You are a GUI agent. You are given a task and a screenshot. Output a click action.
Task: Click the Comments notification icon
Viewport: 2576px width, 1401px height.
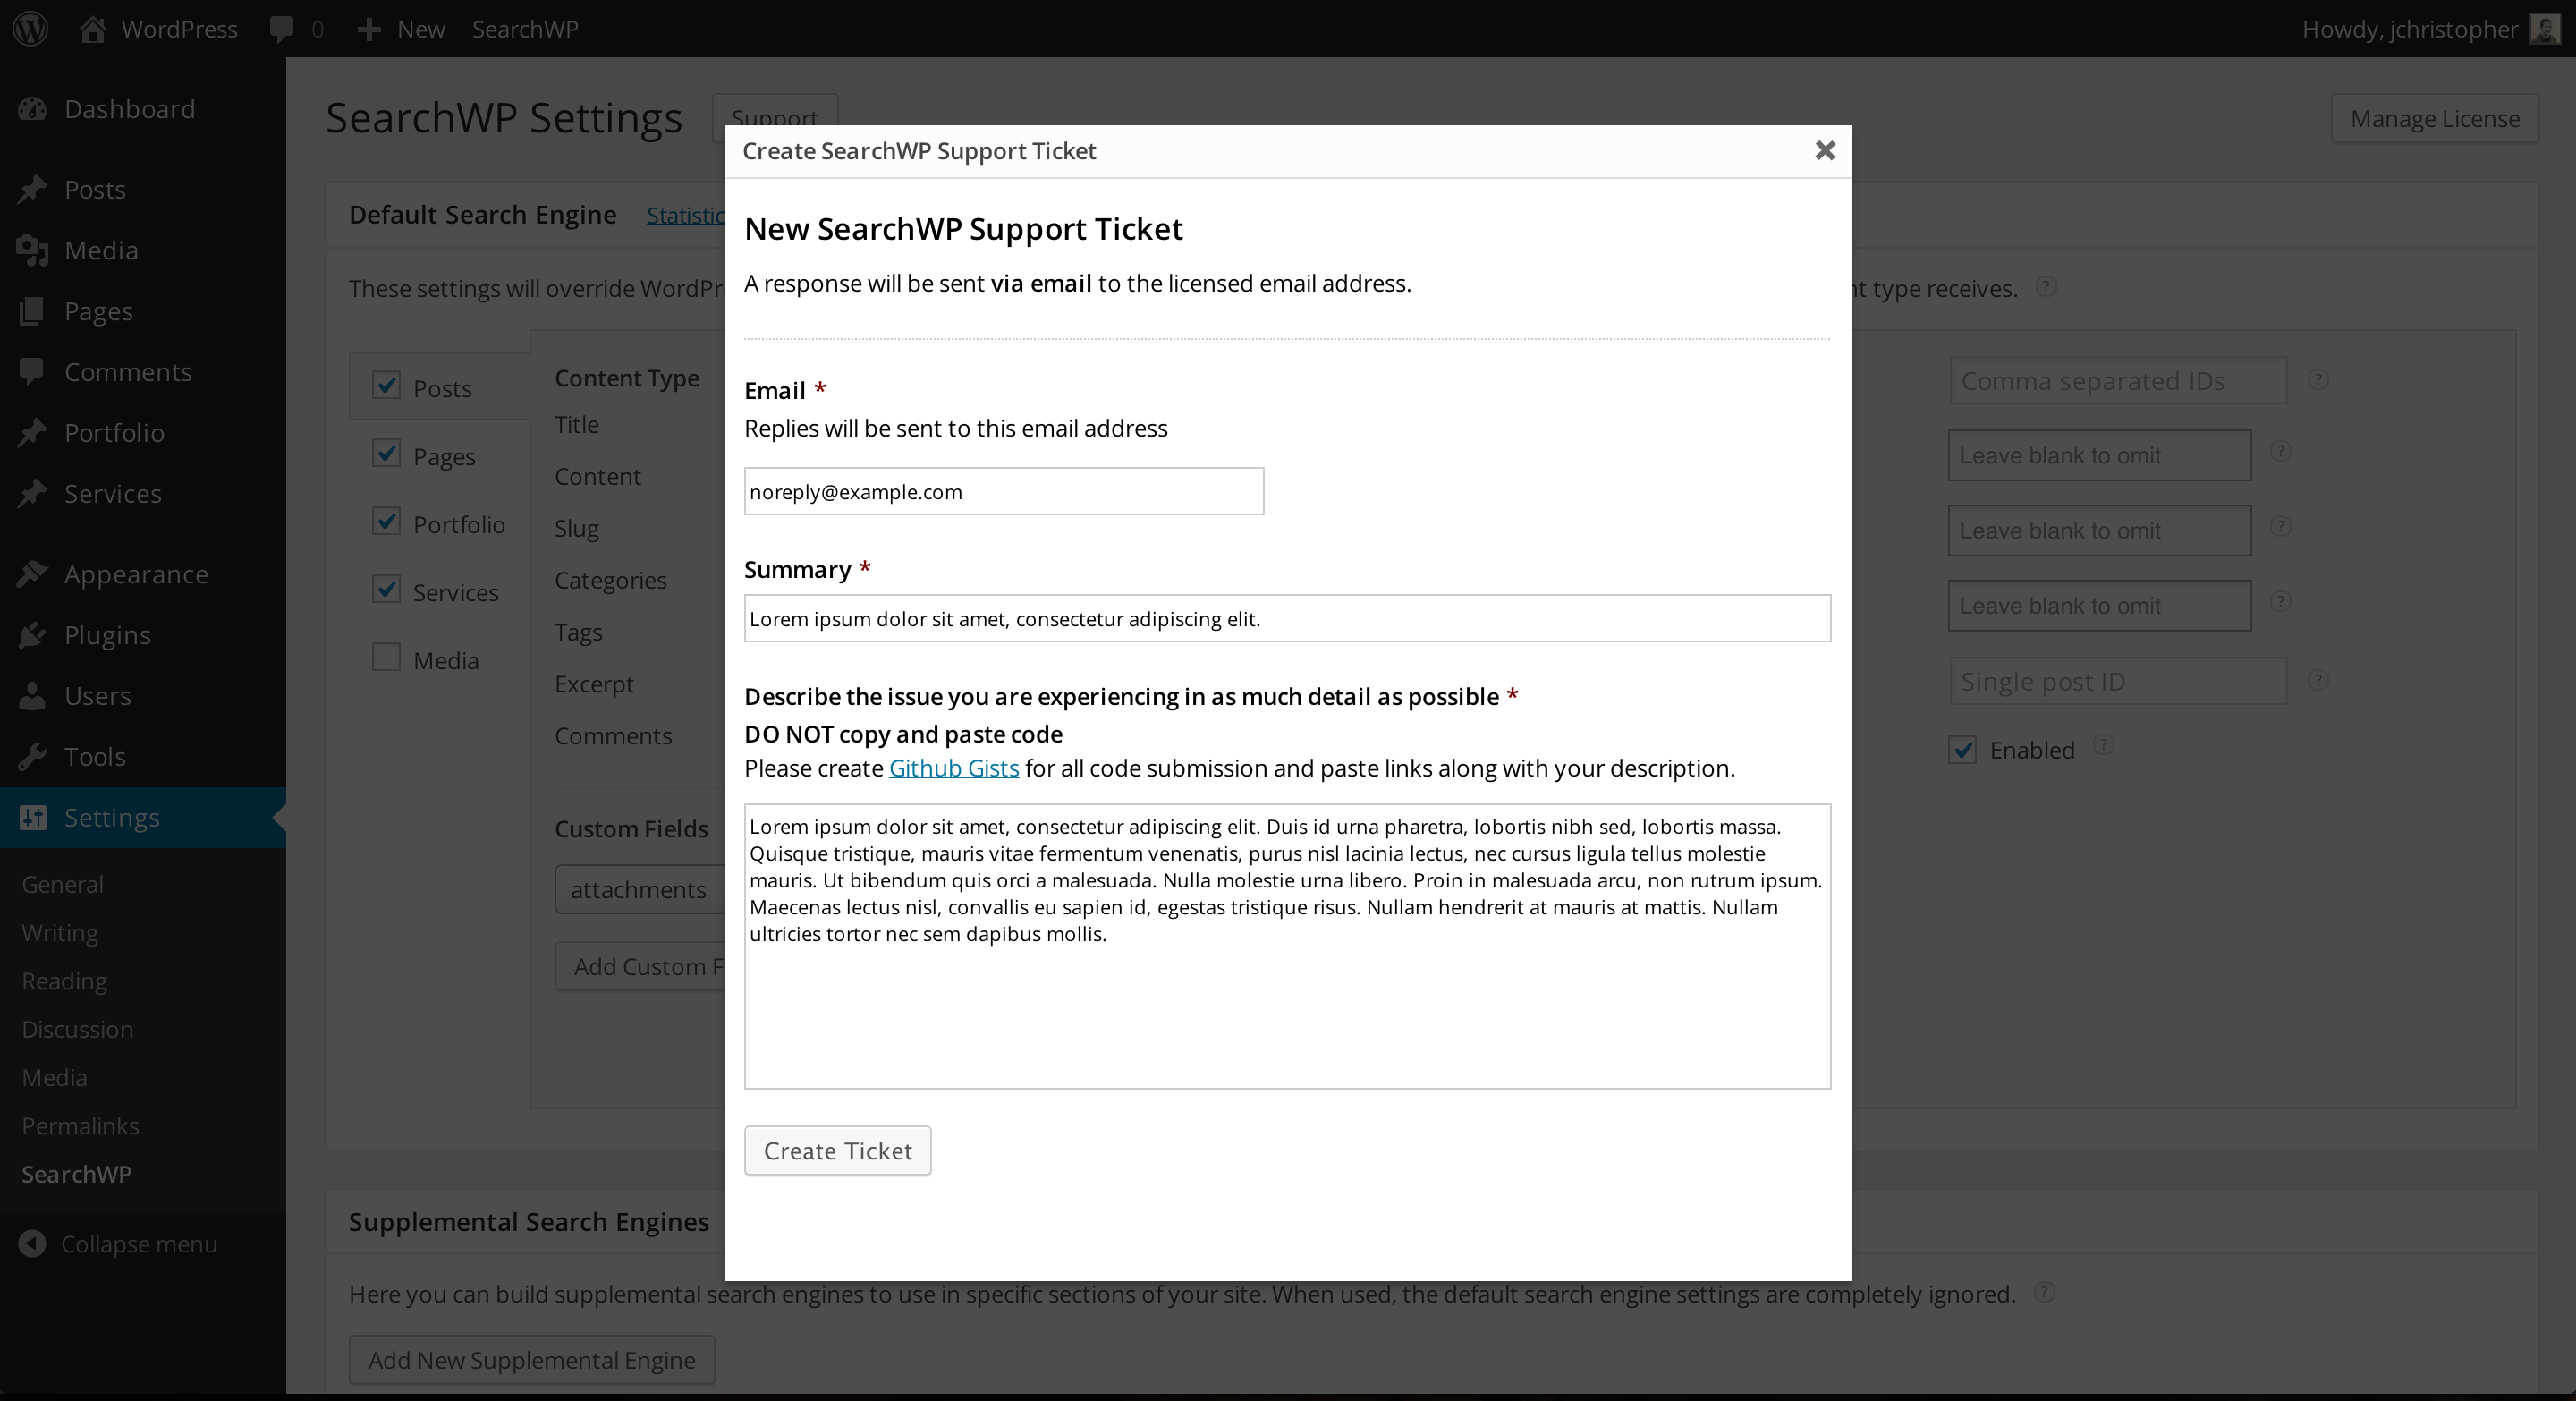281,28
